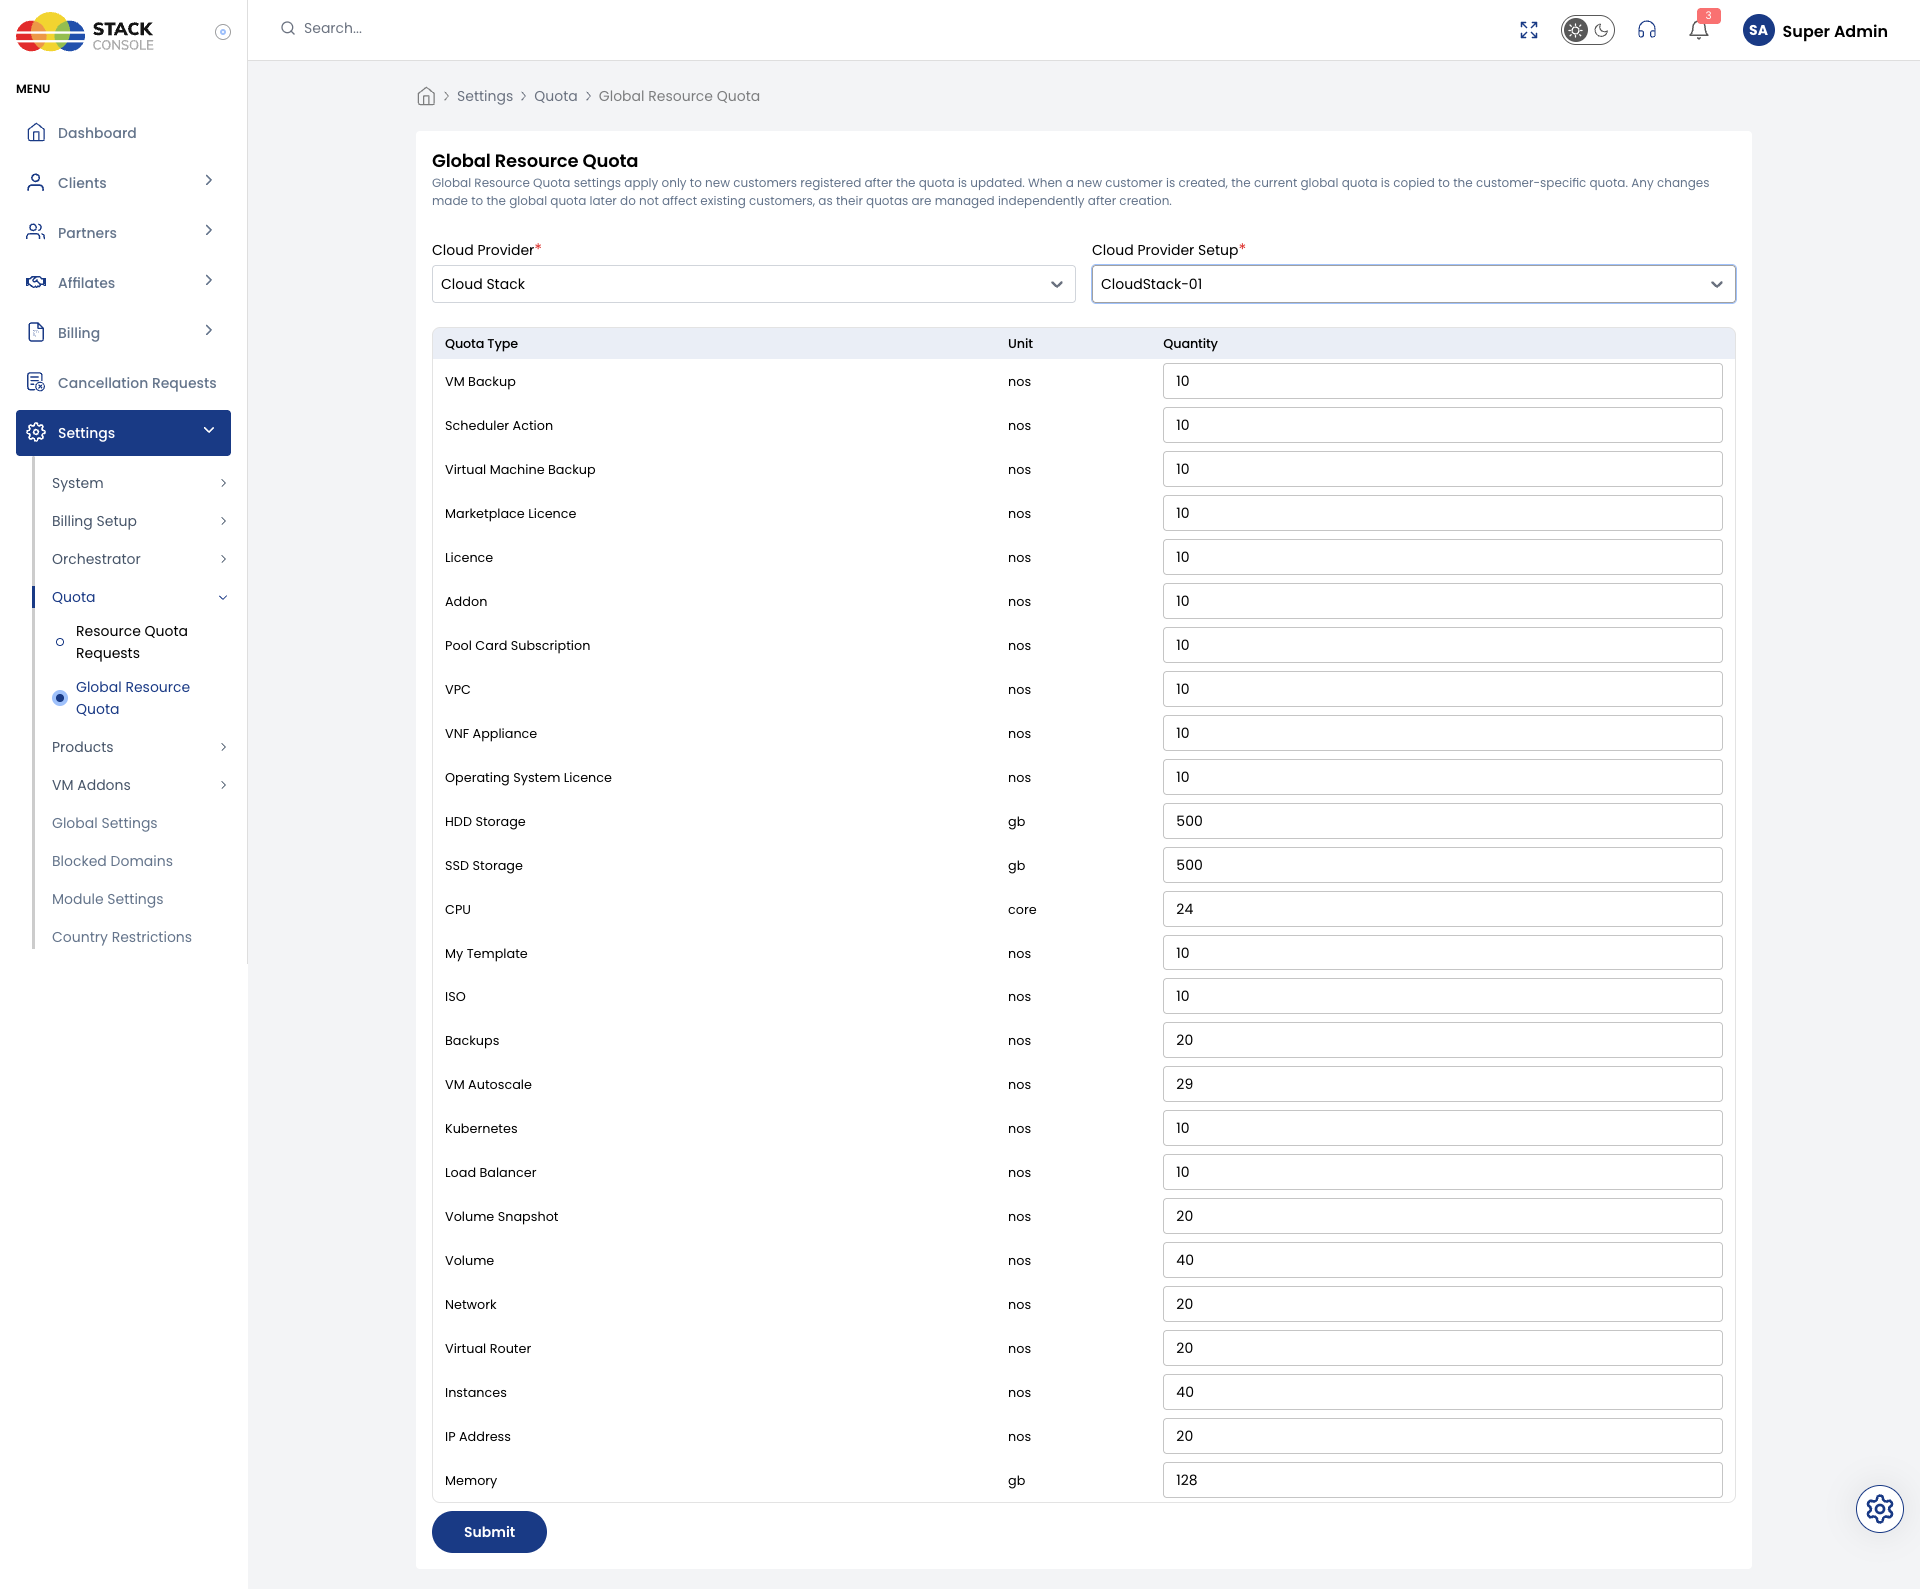Collapse the Settings menu

coord(123,433)
